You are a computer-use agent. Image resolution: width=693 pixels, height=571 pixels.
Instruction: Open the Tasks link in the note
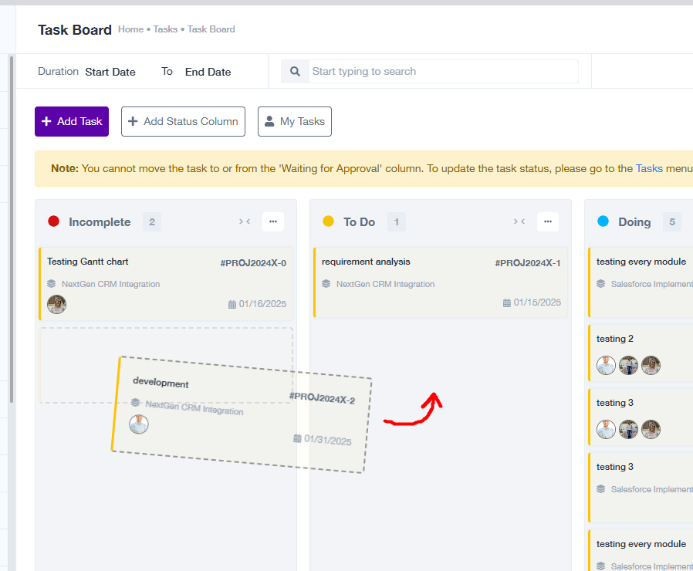649,168
